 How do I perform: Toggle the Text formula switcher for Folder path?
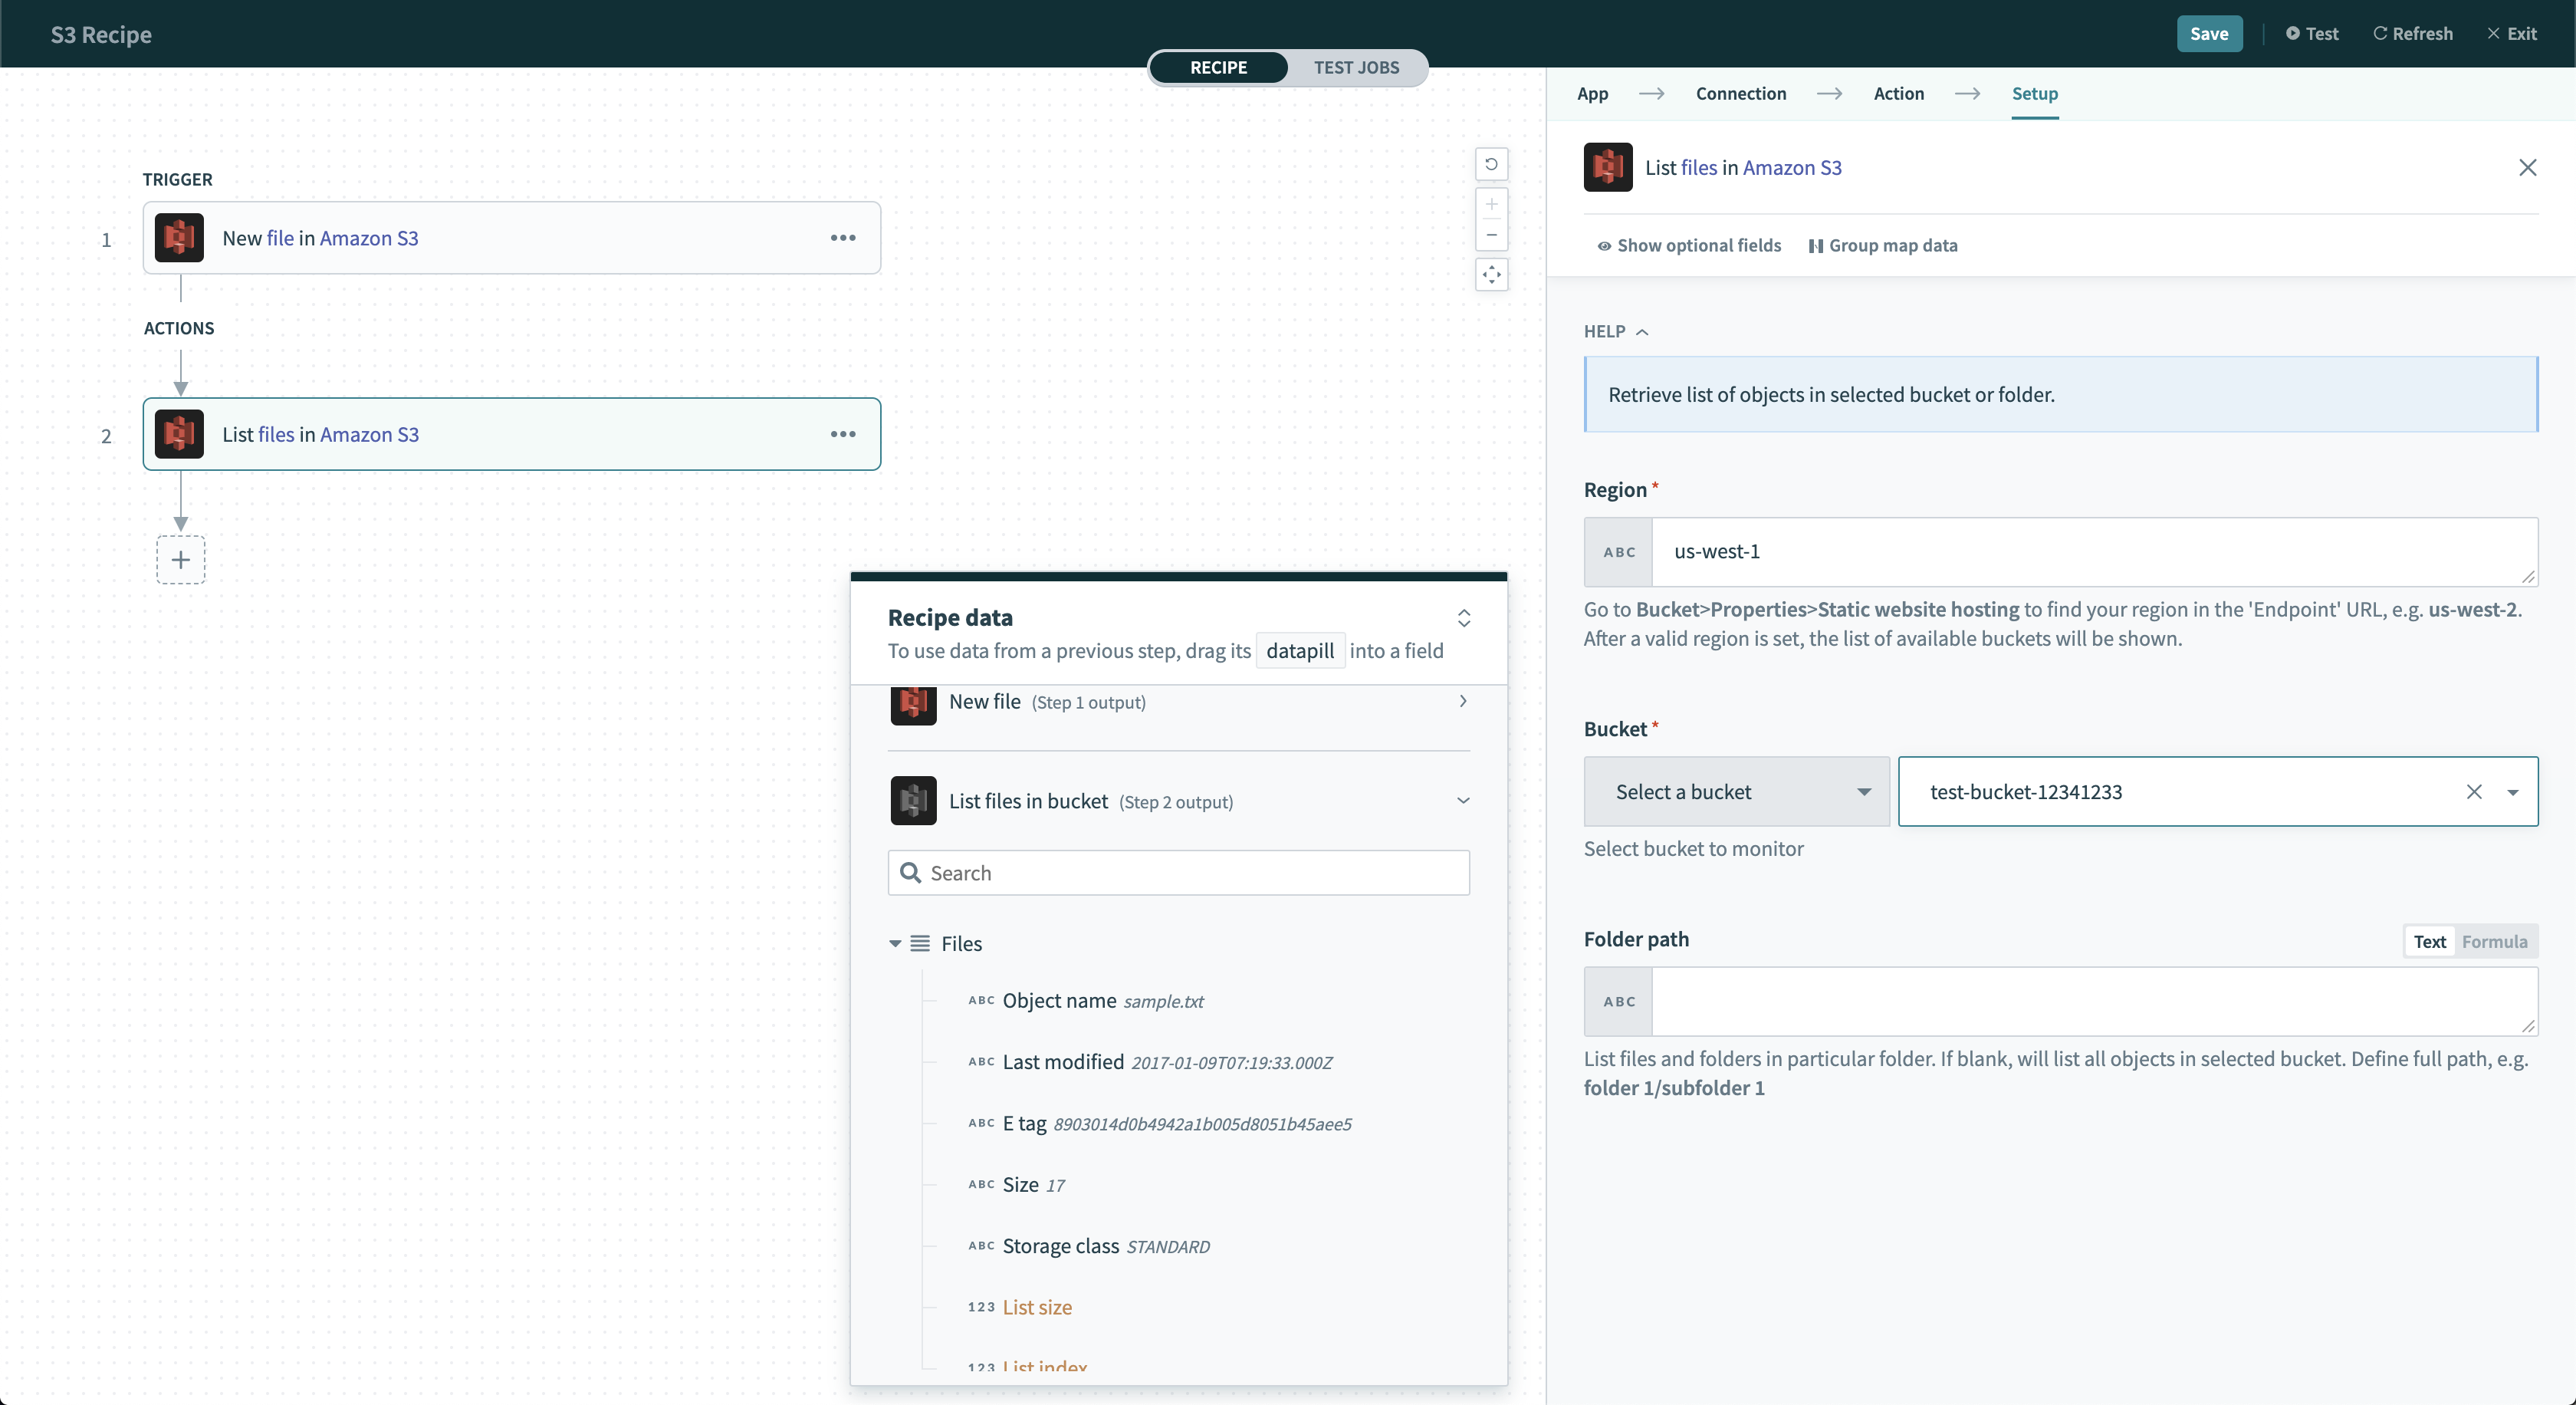point(2496,941)
